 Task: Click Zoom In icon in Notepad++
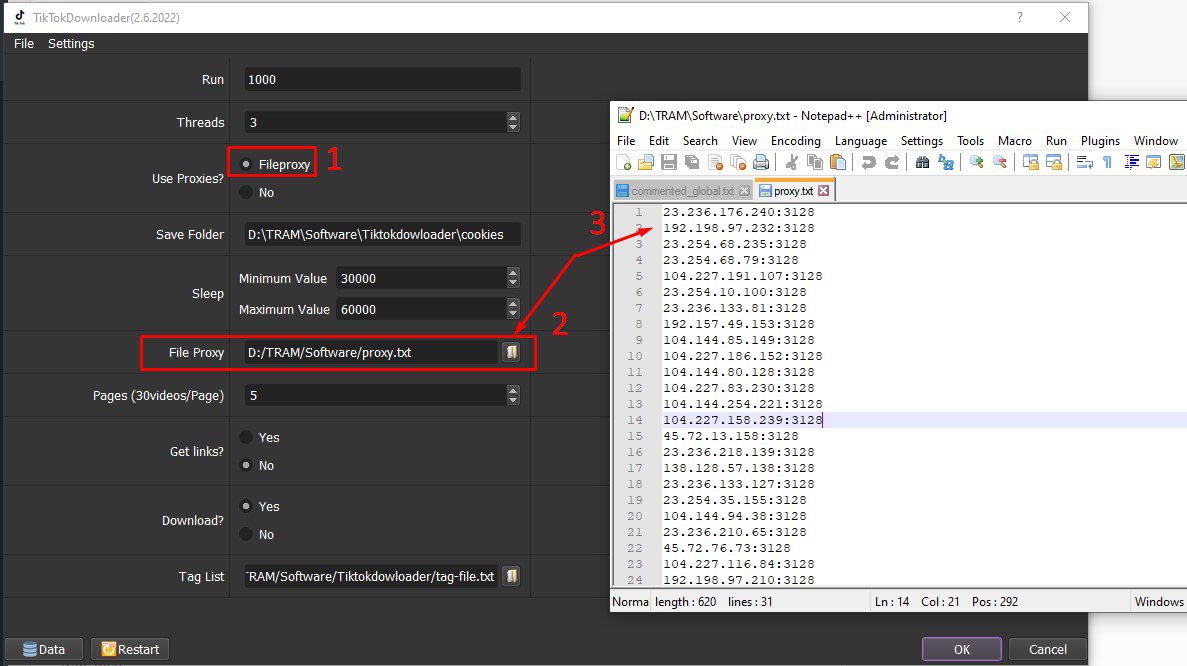tap(977, 163)
